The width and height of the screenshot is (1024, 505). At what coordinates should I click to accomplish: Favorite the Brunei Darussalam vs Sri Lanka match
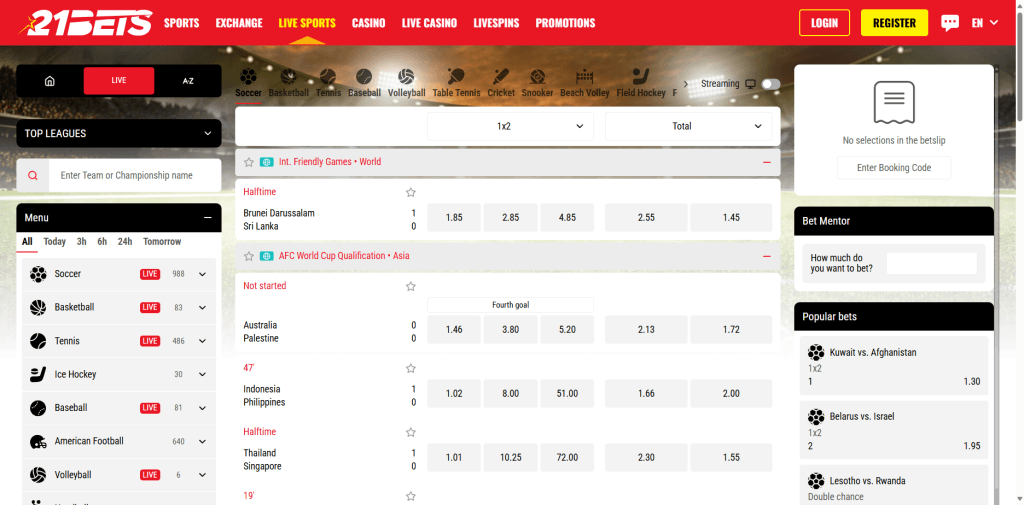(411, 192)
